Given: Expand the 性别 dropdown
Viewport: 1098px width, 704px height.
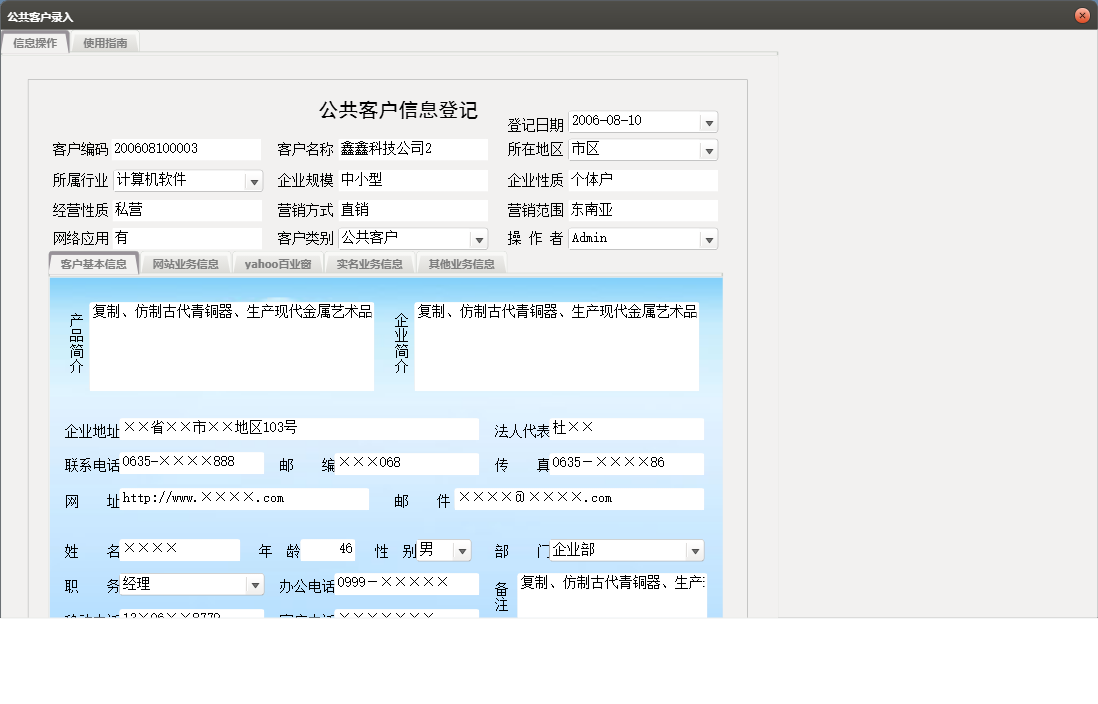Looking at the screenshot, I should tap(461, 551).
